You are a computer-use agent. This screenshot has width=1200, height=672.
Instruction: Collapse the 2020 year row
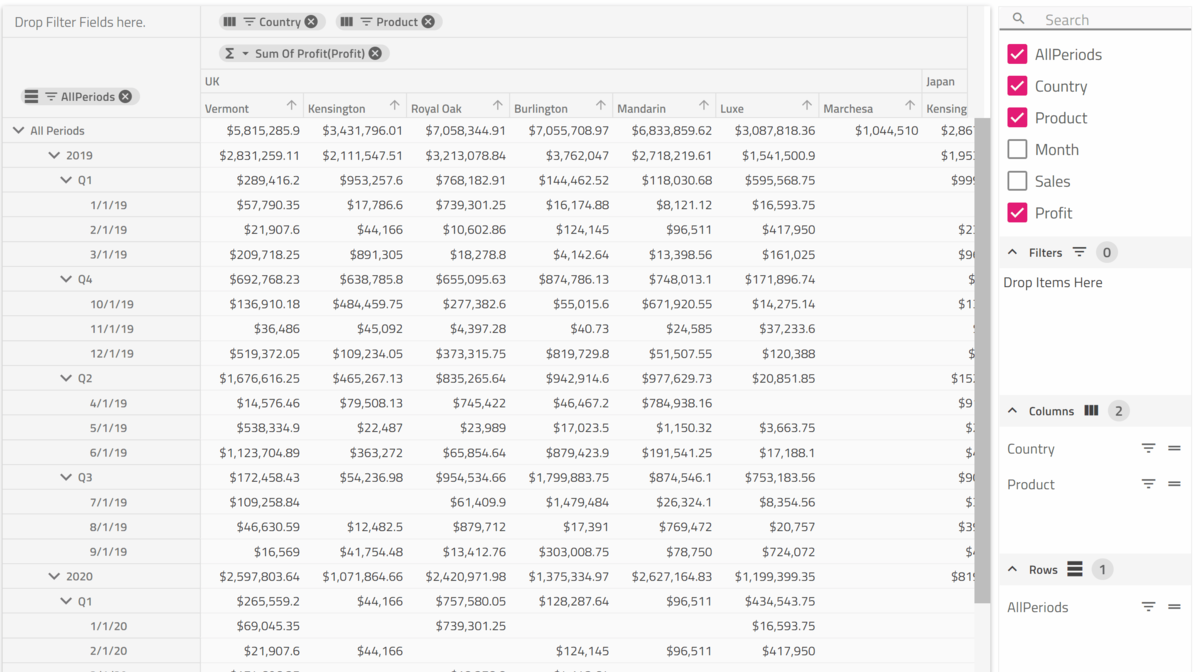coord(54,577)
